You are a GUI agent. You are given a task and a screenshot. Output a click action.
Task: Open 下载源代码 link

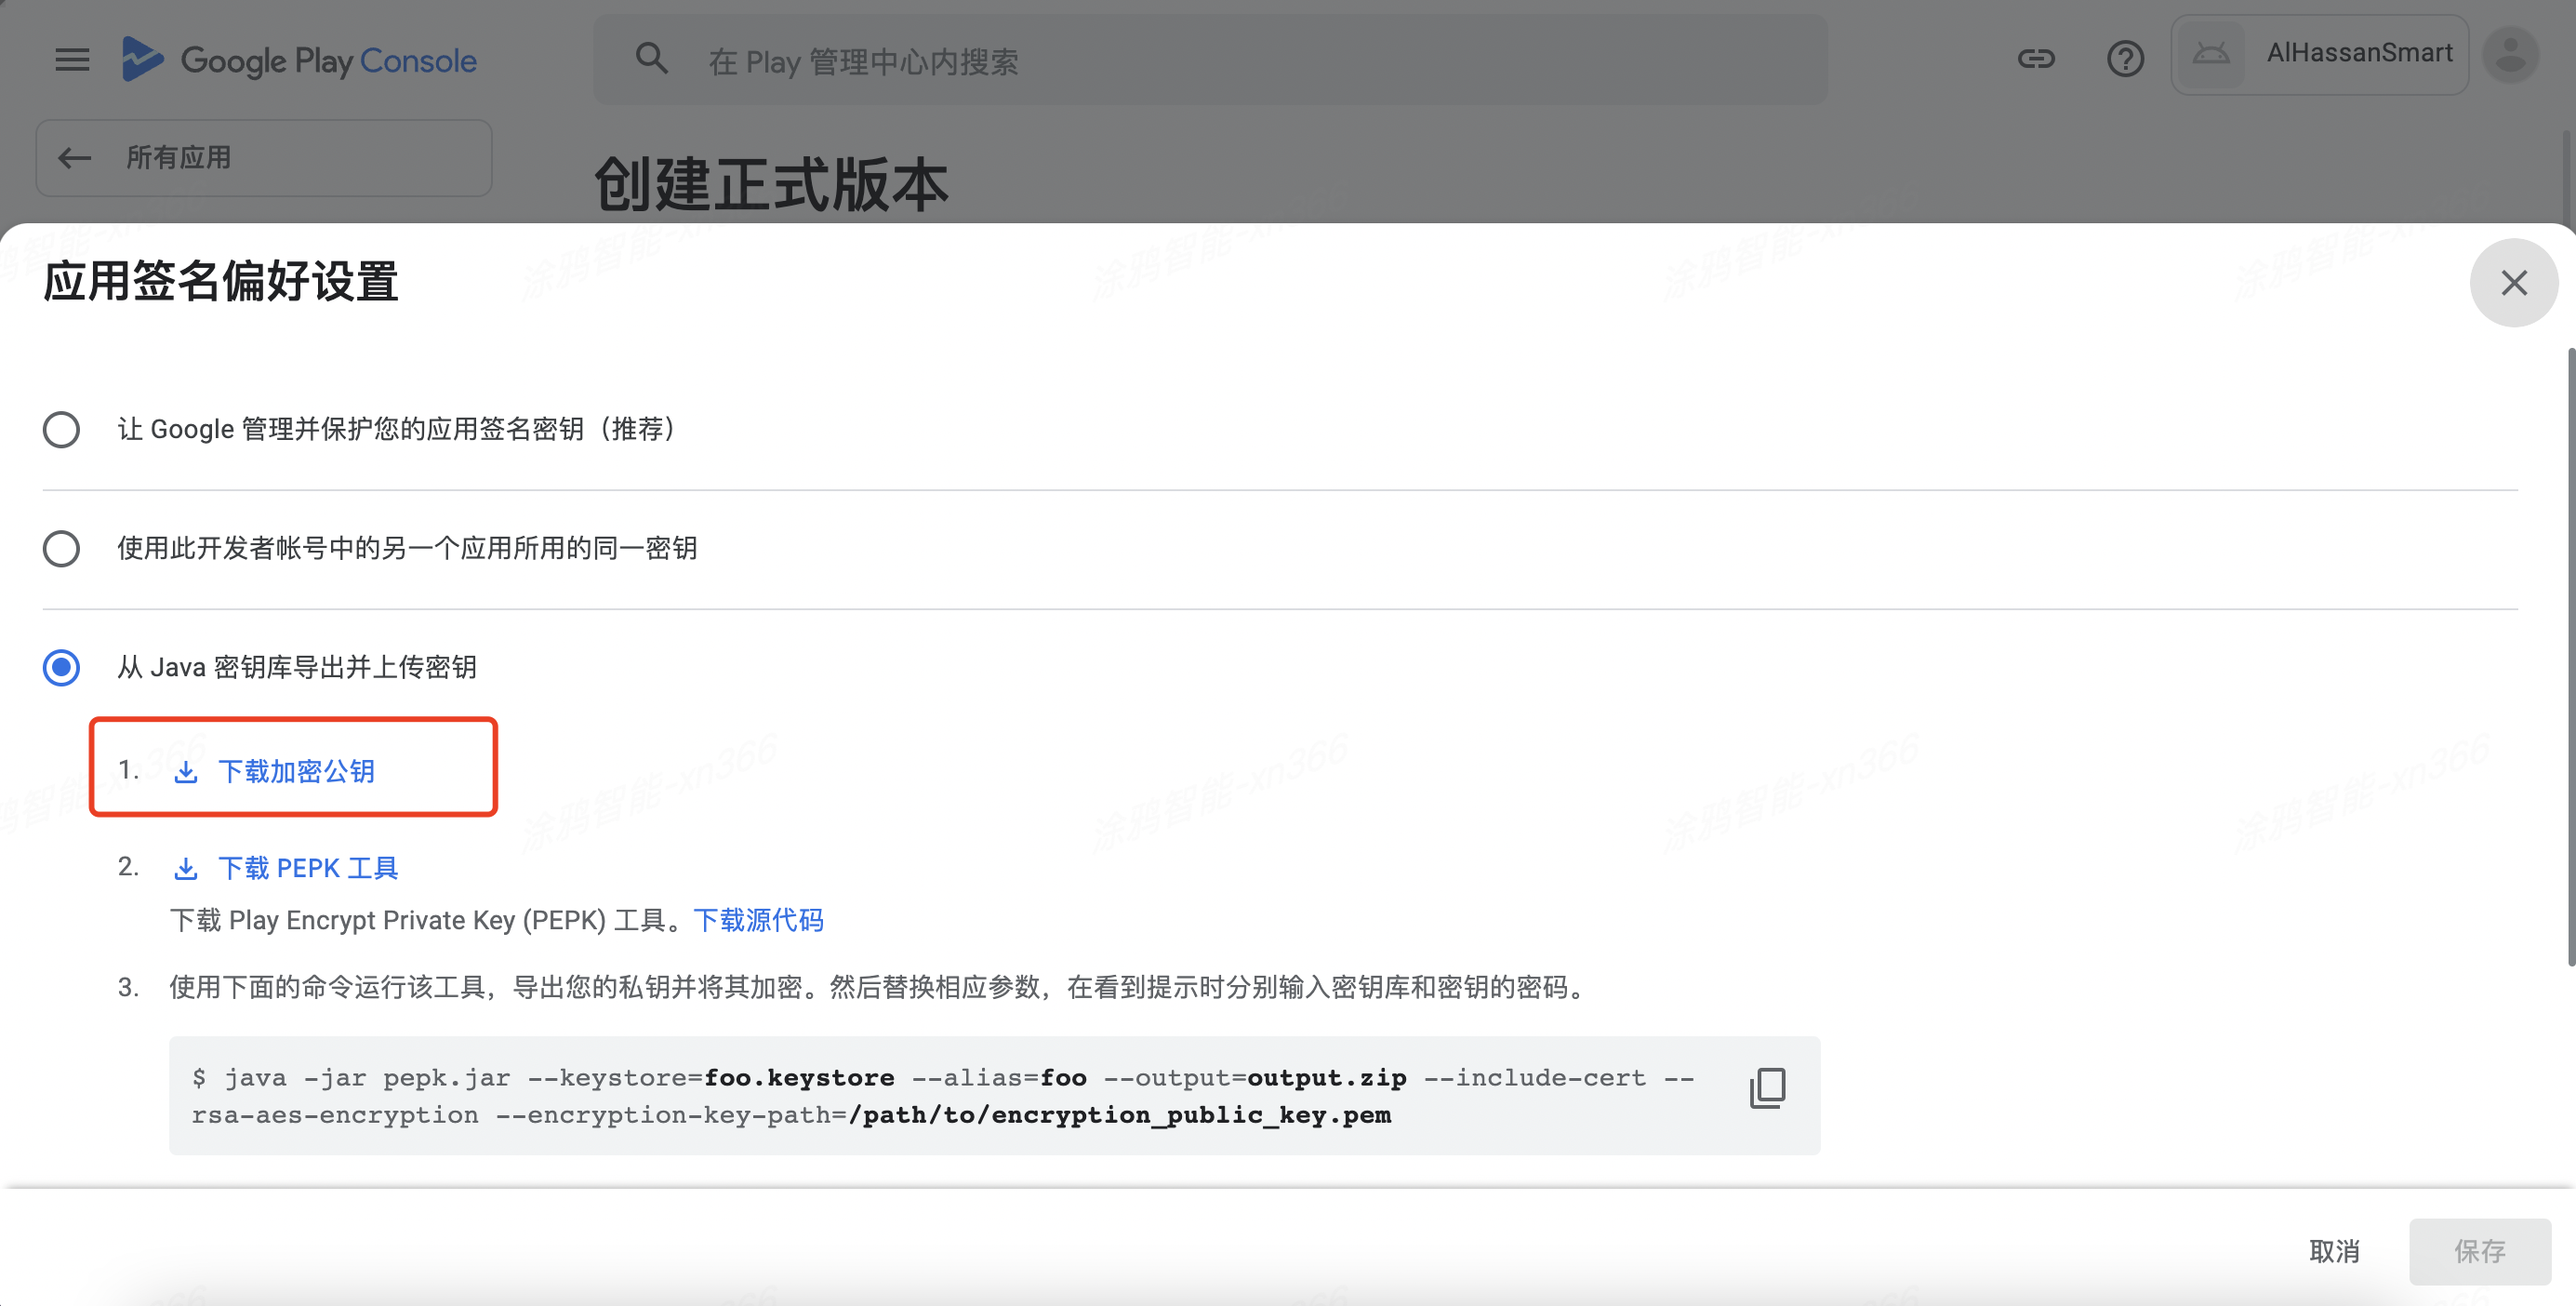click(x=758, y=920)
